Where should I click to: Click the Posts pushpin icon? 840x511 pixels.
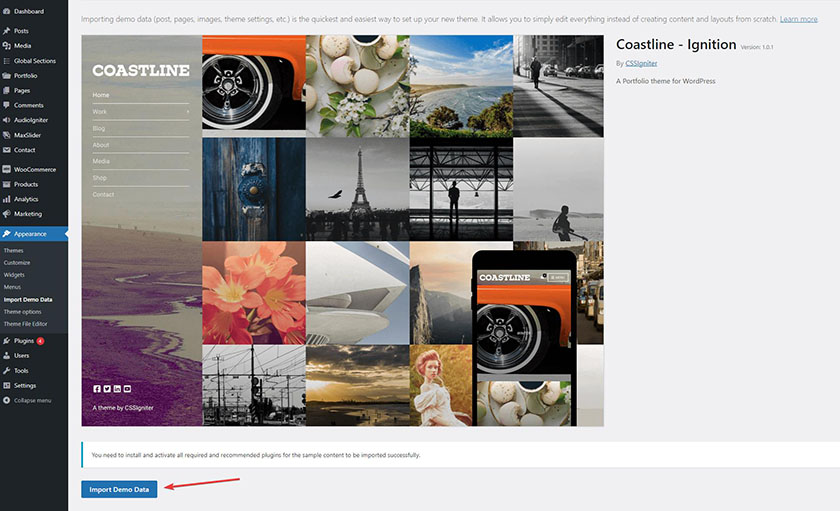(x=6, y=31)
